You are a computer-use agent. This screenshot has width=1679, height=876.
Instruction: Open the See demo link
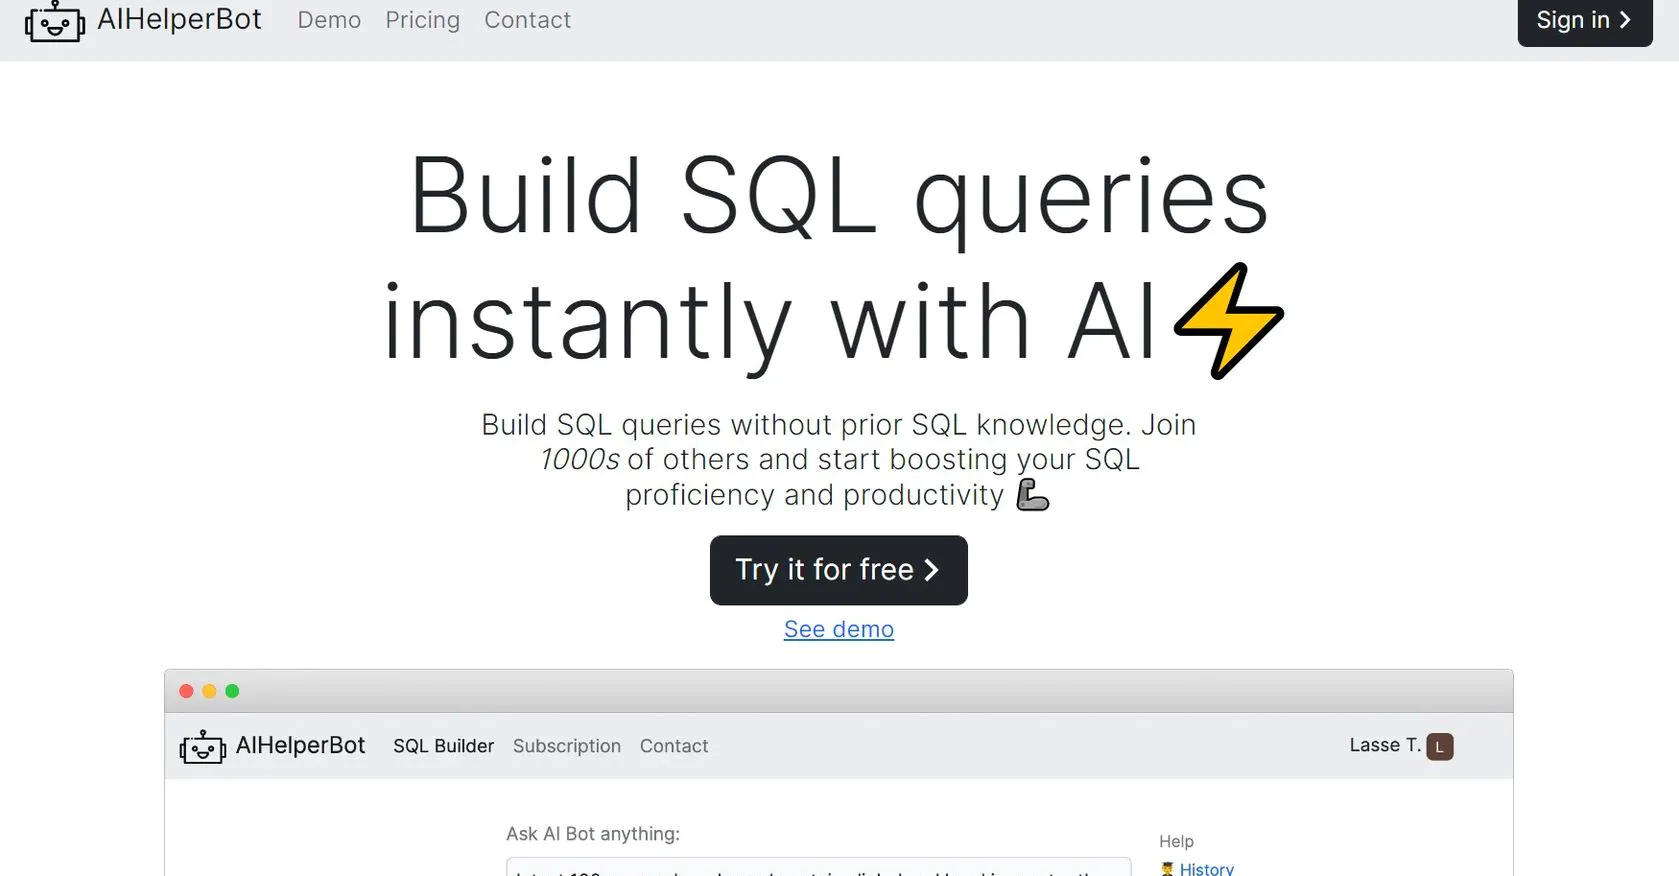coord(838,629)
